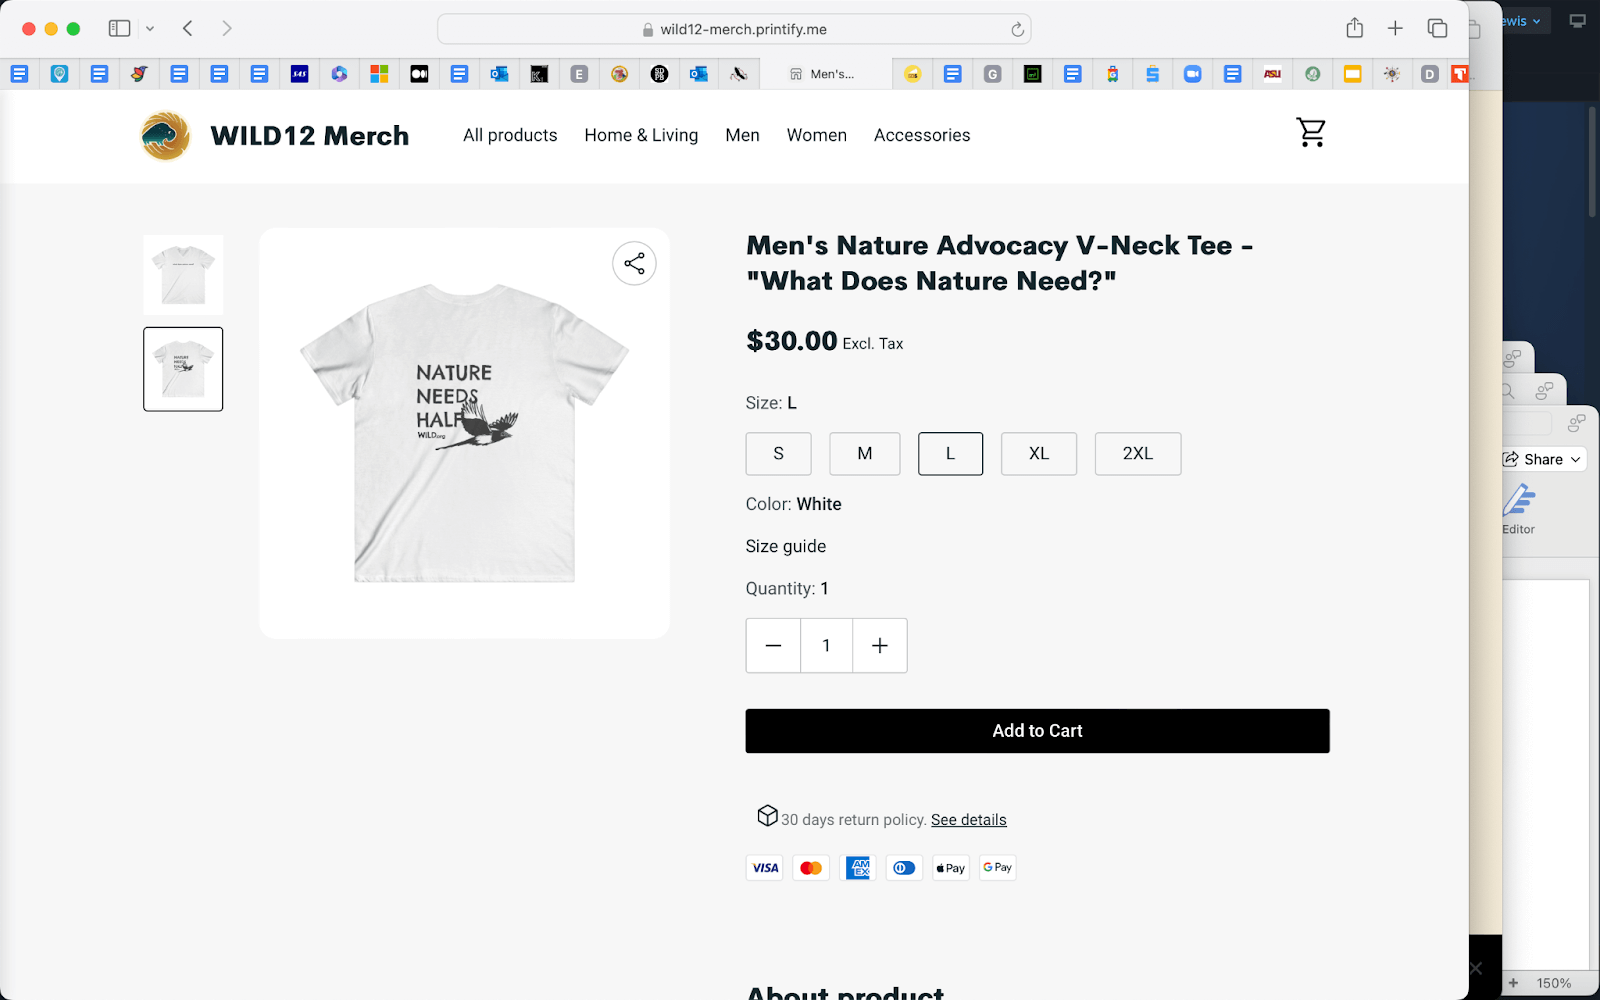Open the Men menu item
This screenshot has width=1600, height=1000.
742,135
